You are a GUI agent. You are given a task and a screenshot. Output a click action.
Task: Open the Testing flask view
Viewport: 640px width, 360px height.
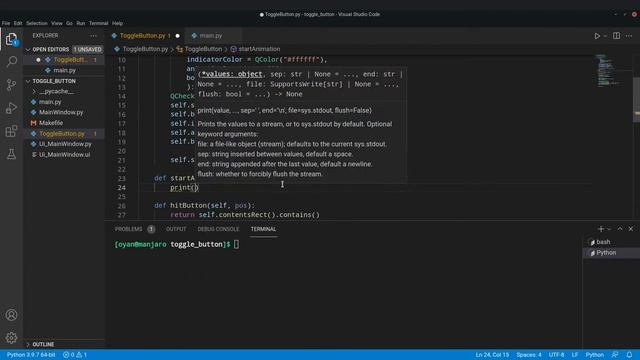(x=11, y=154)
